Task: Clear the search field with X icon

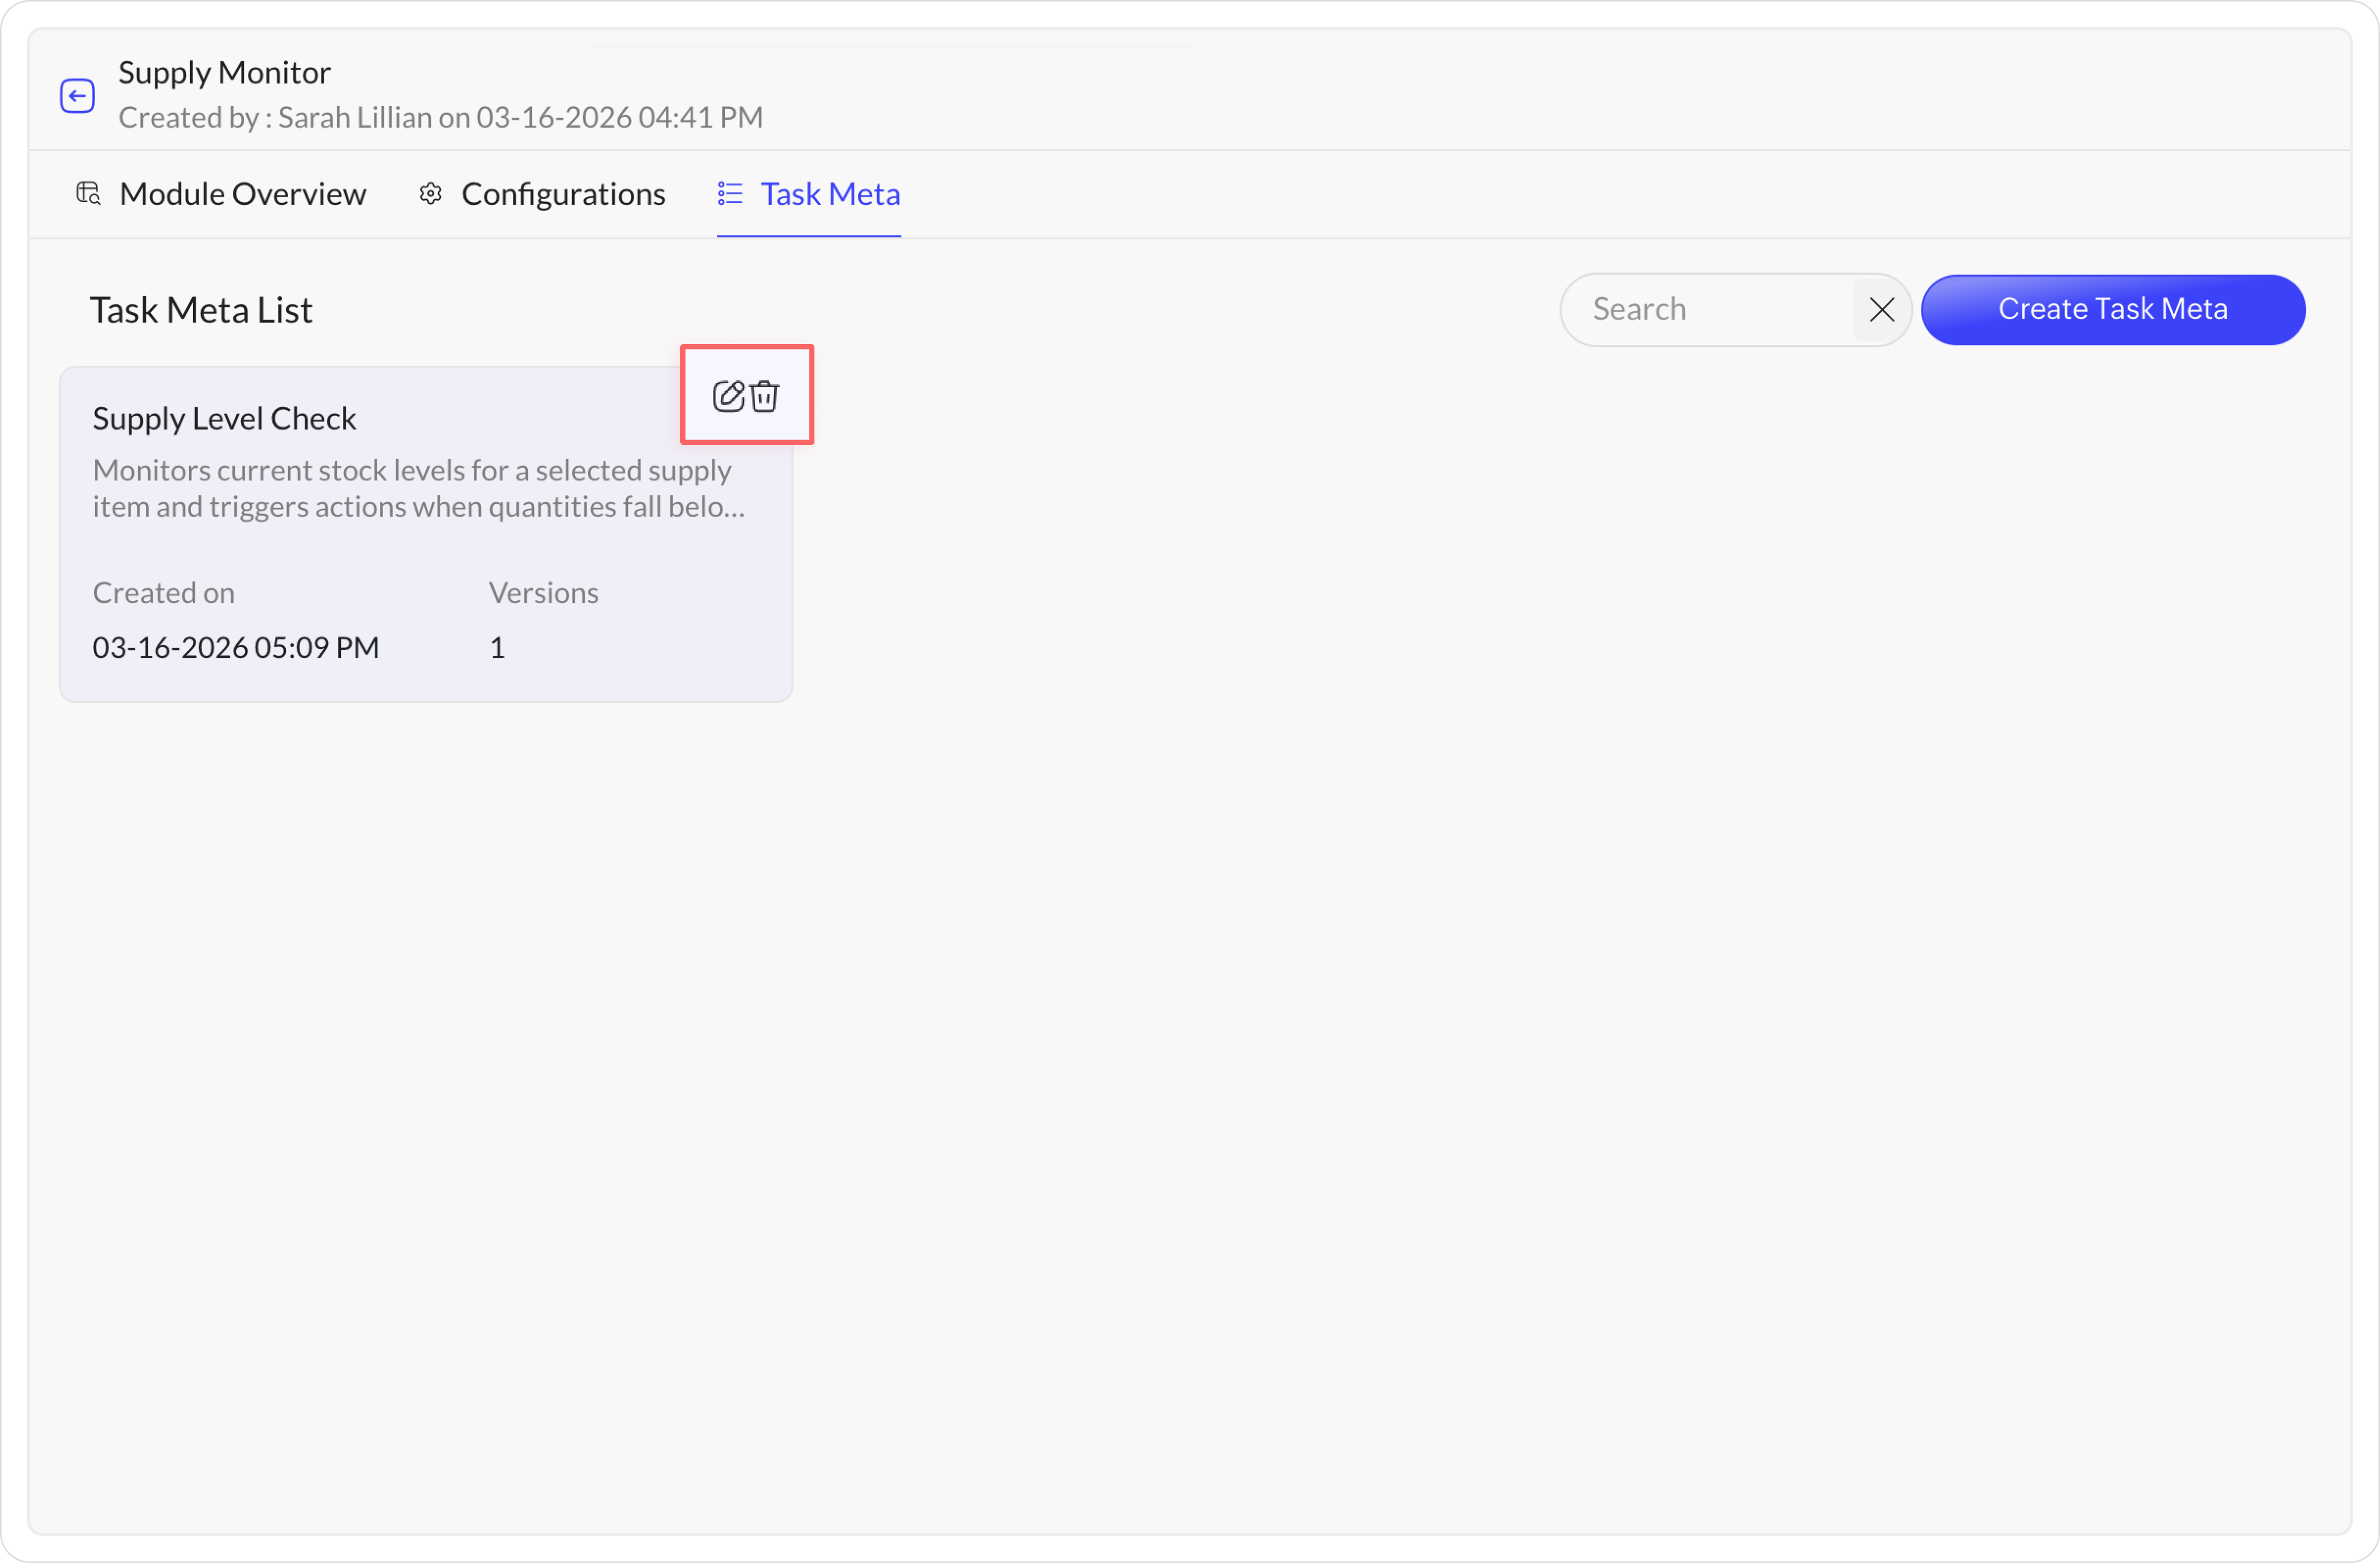Action: point(1881,310)
